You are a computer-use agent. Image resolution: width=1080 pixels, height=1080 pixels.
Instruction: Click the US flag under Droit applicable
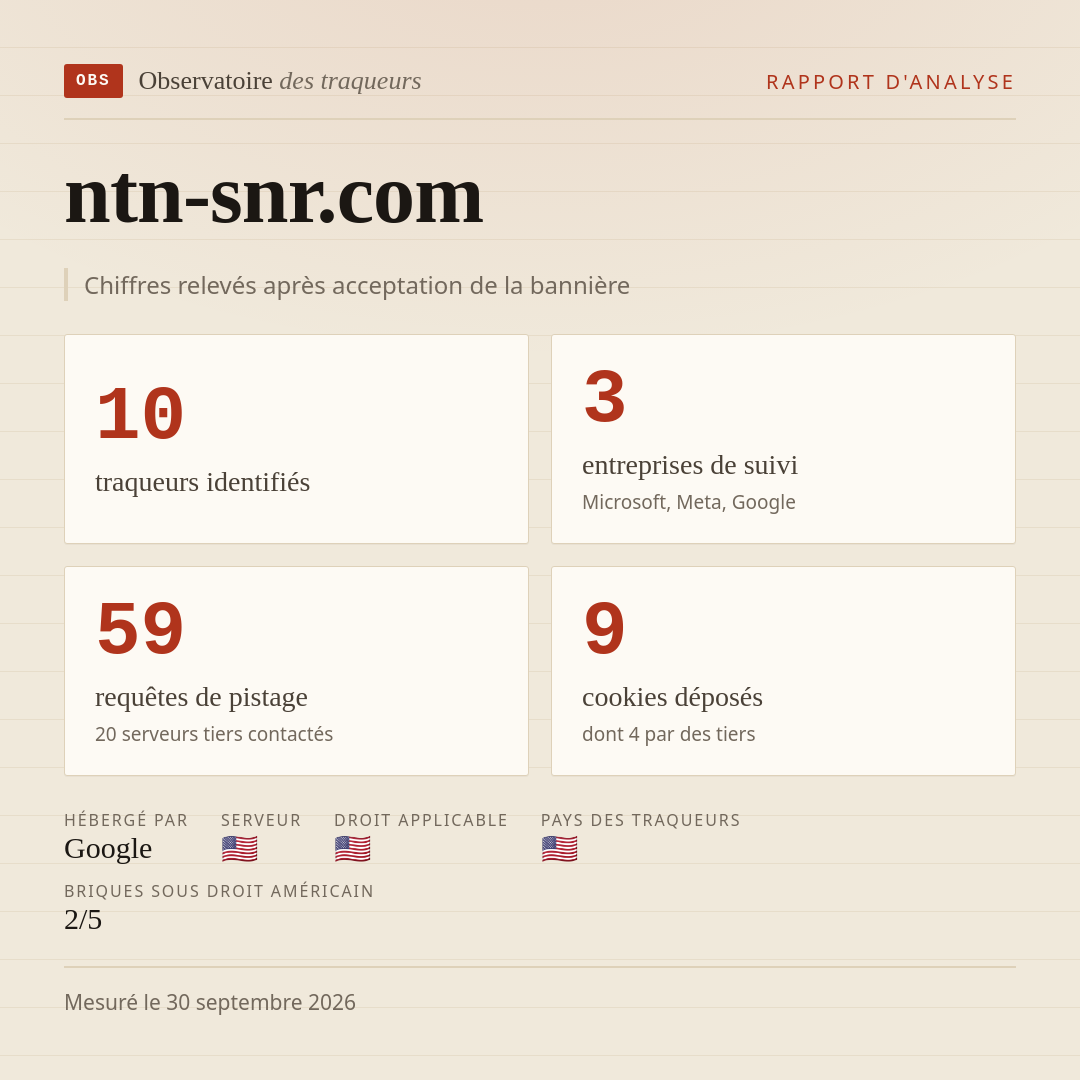coord(353,849)
